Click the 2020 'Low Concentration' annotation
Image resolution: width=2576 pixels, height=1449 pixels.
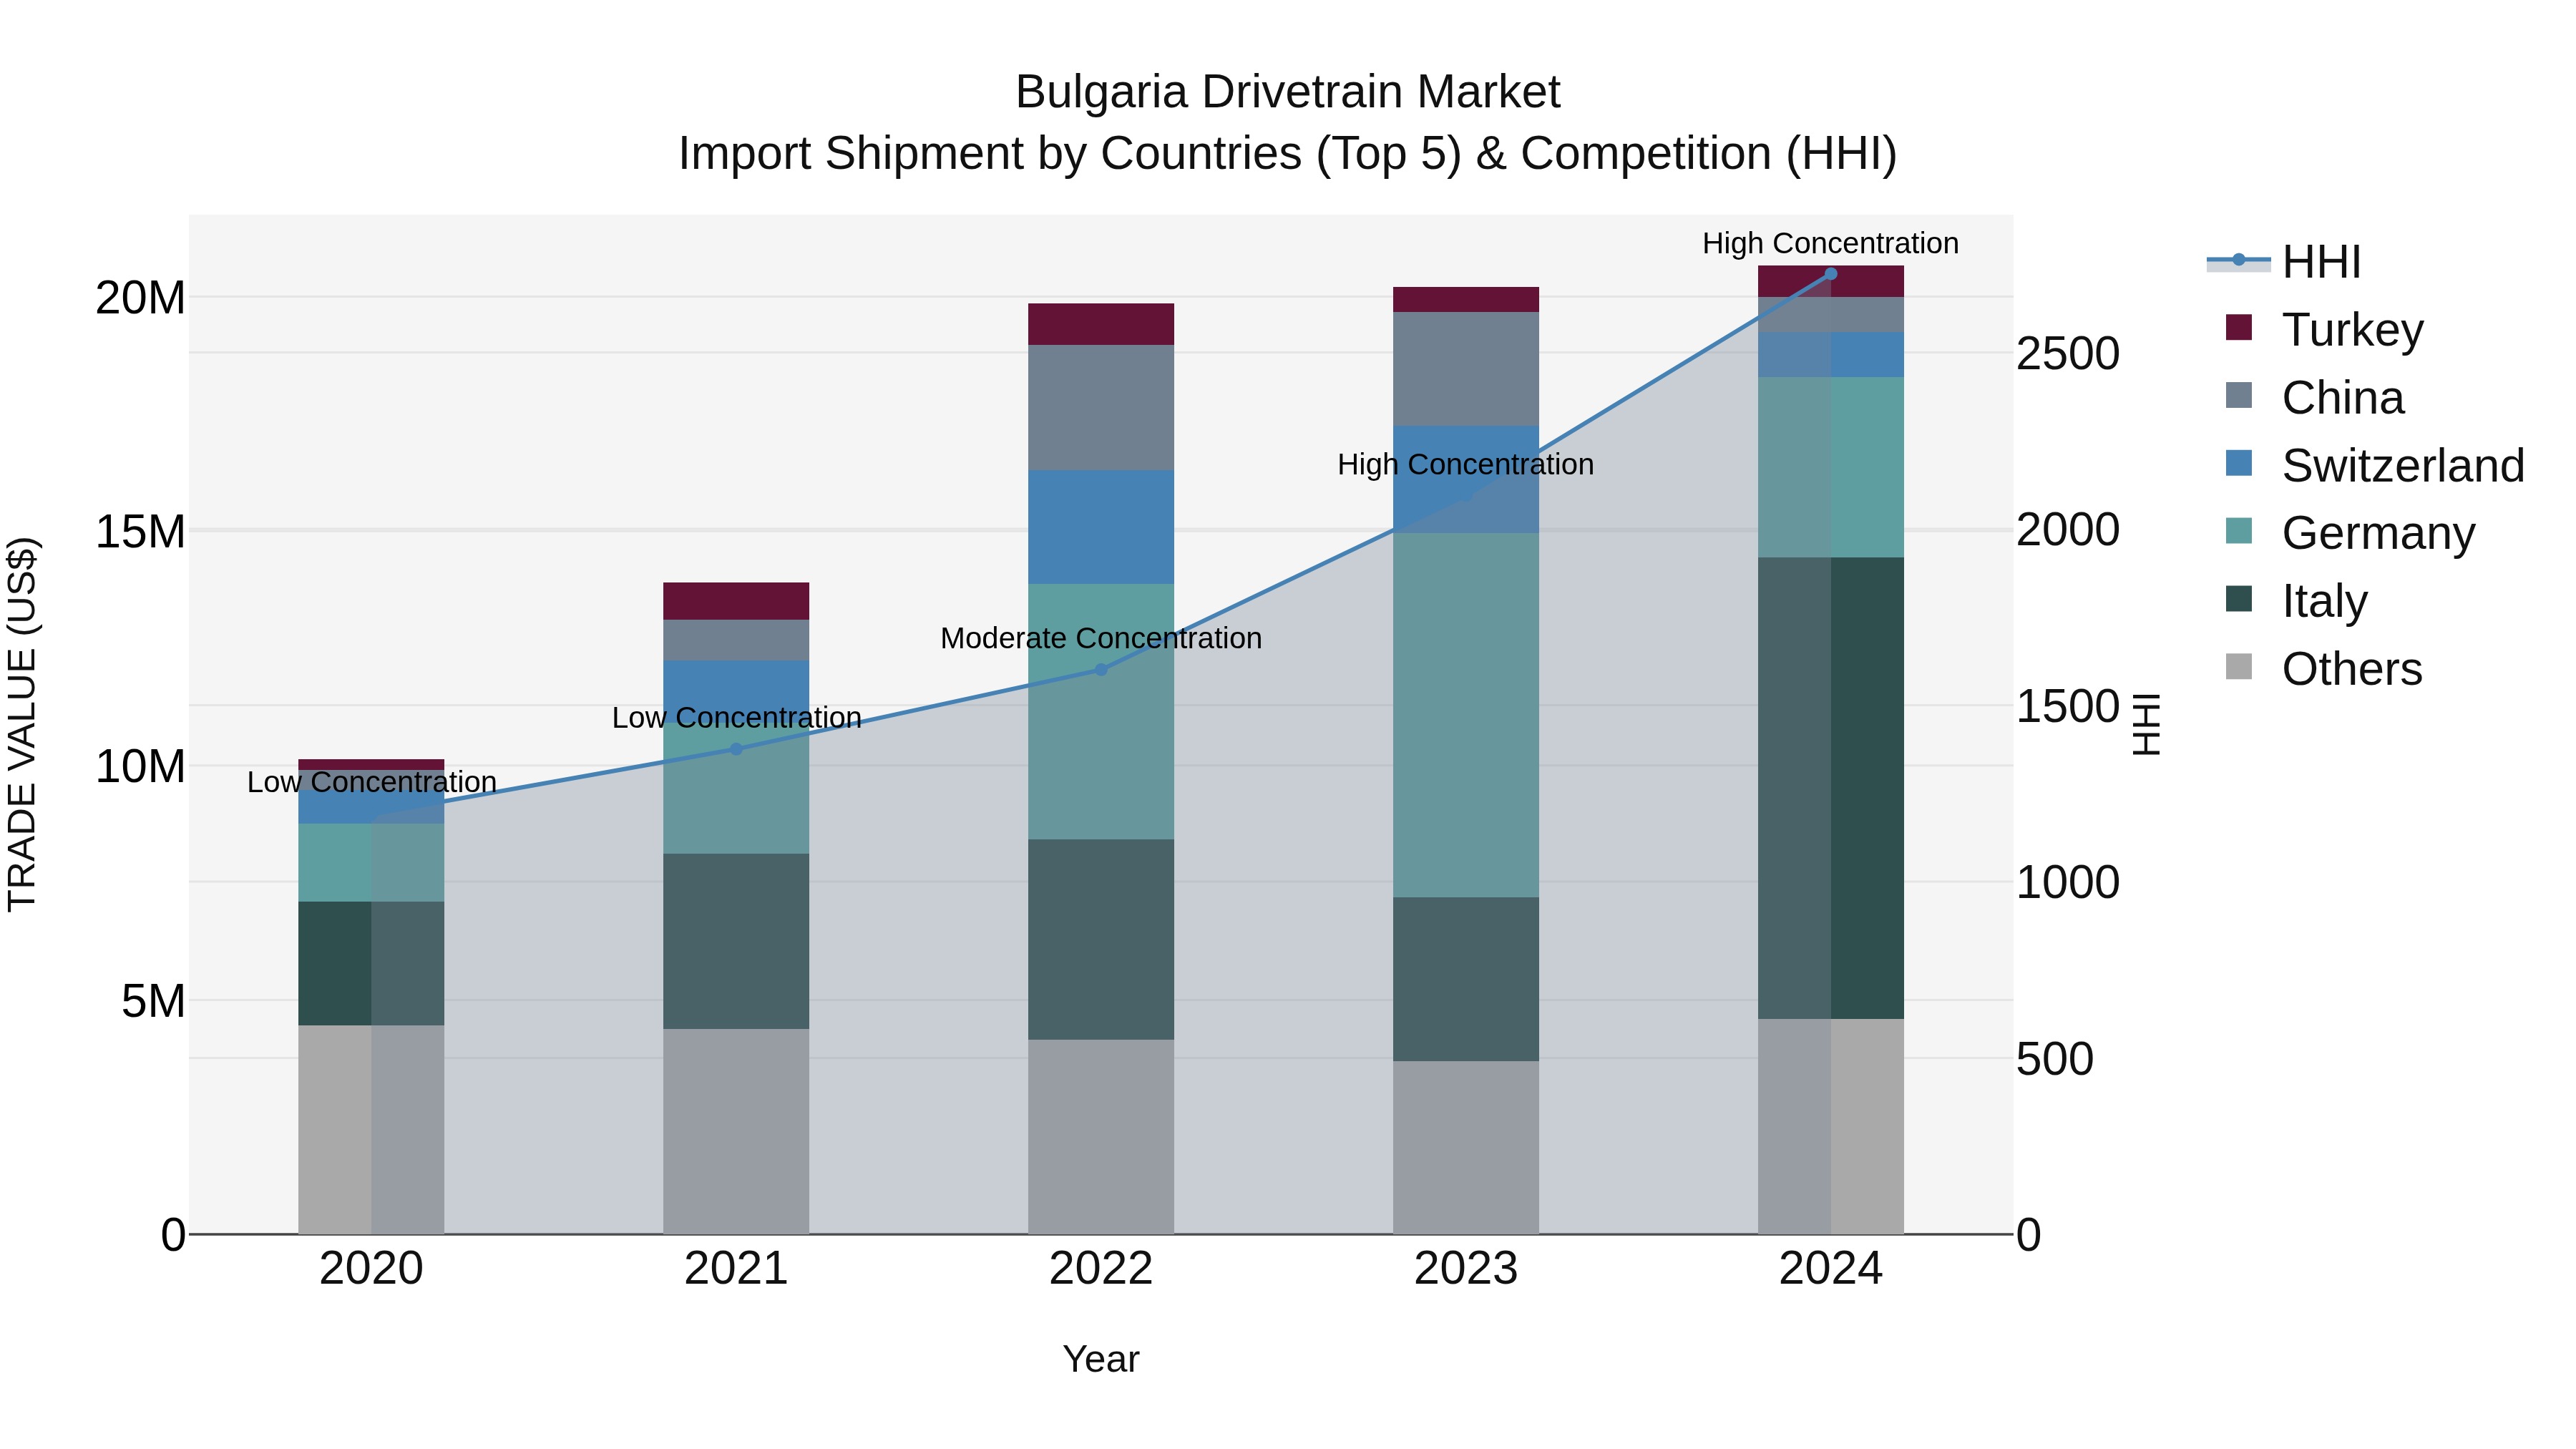[x=371, y=782]
